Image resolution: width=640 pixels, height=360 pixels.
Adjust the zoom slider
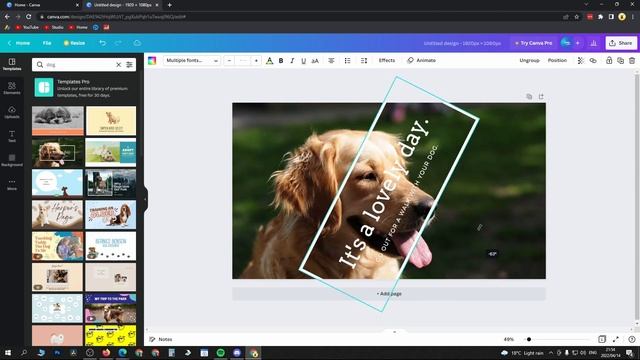tap(529, 339)
